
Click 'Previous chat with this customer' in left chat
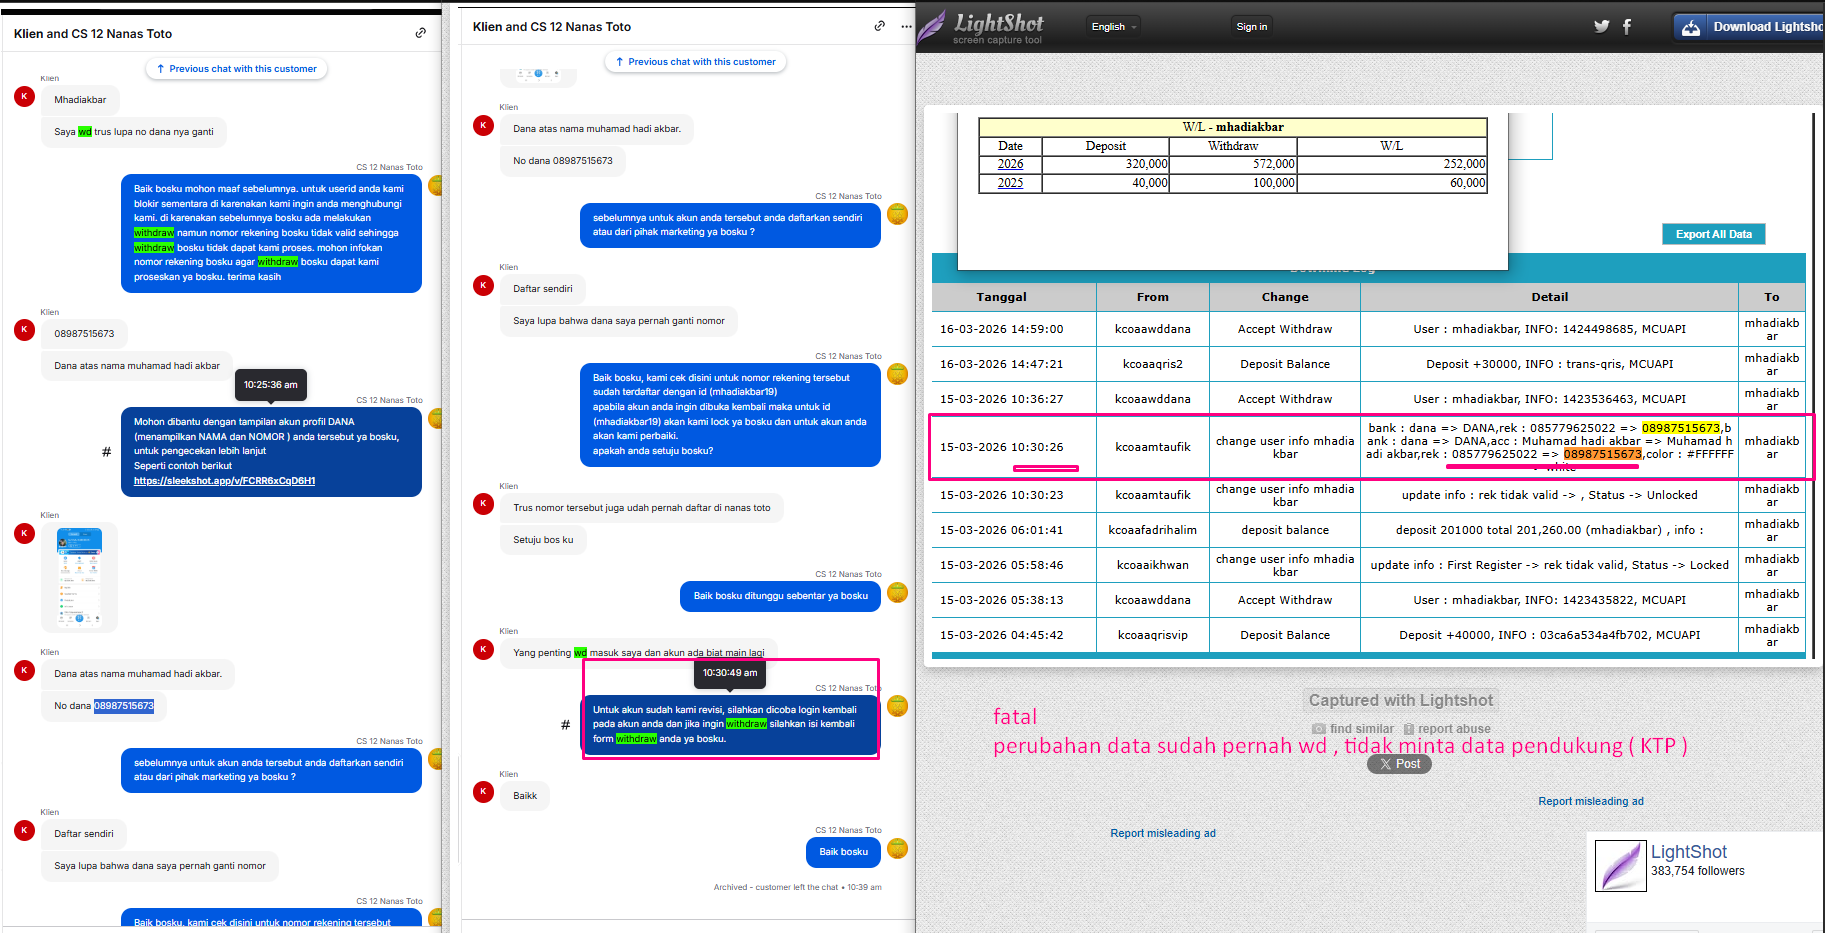[x=236, y=69]
